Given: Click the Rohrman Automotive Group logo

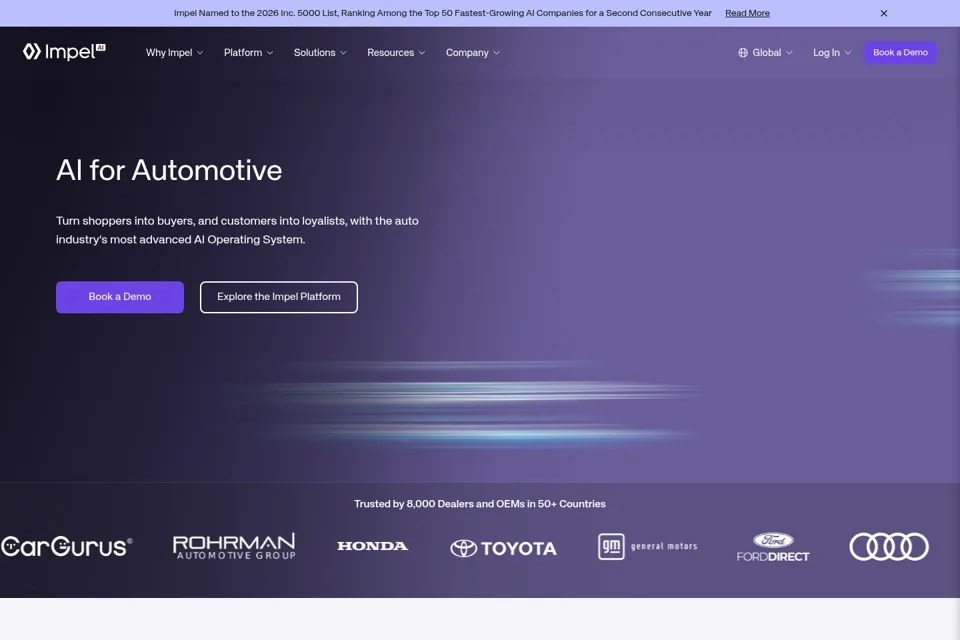Looking at the screenshot, I should [x=234, y=546].
